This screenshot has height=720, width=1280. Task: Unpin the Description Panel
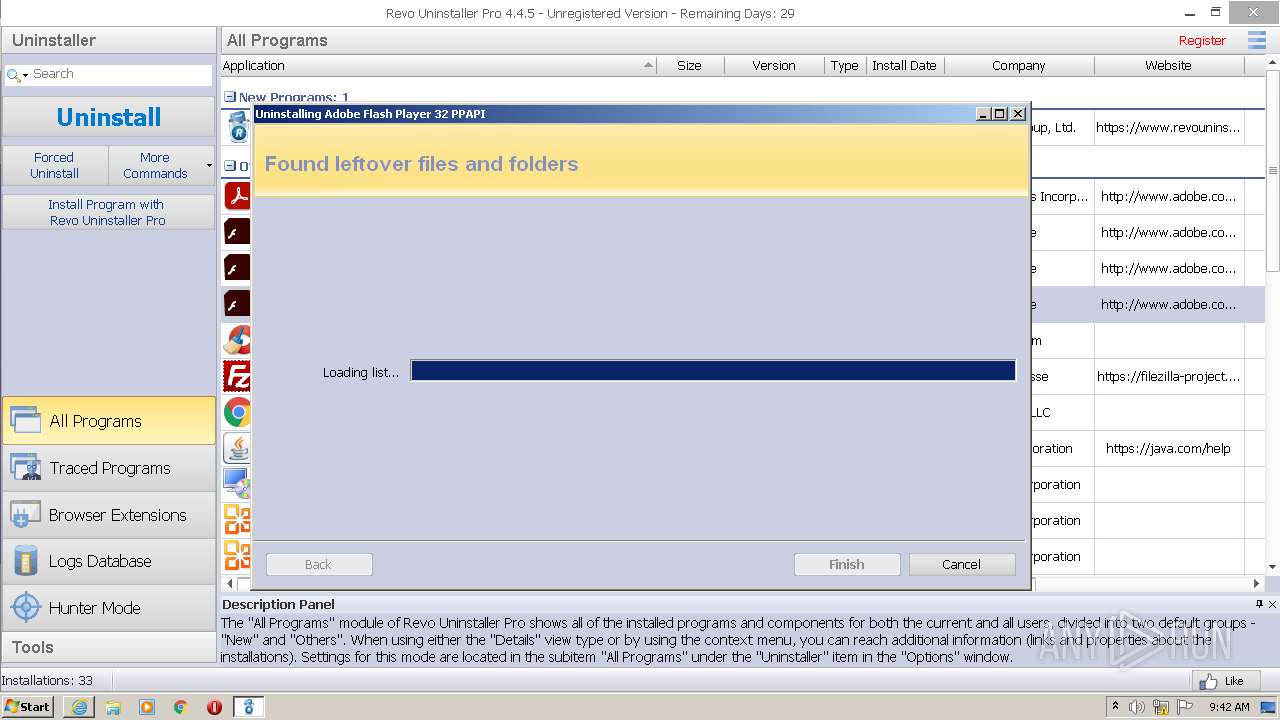coord(1259,604)
